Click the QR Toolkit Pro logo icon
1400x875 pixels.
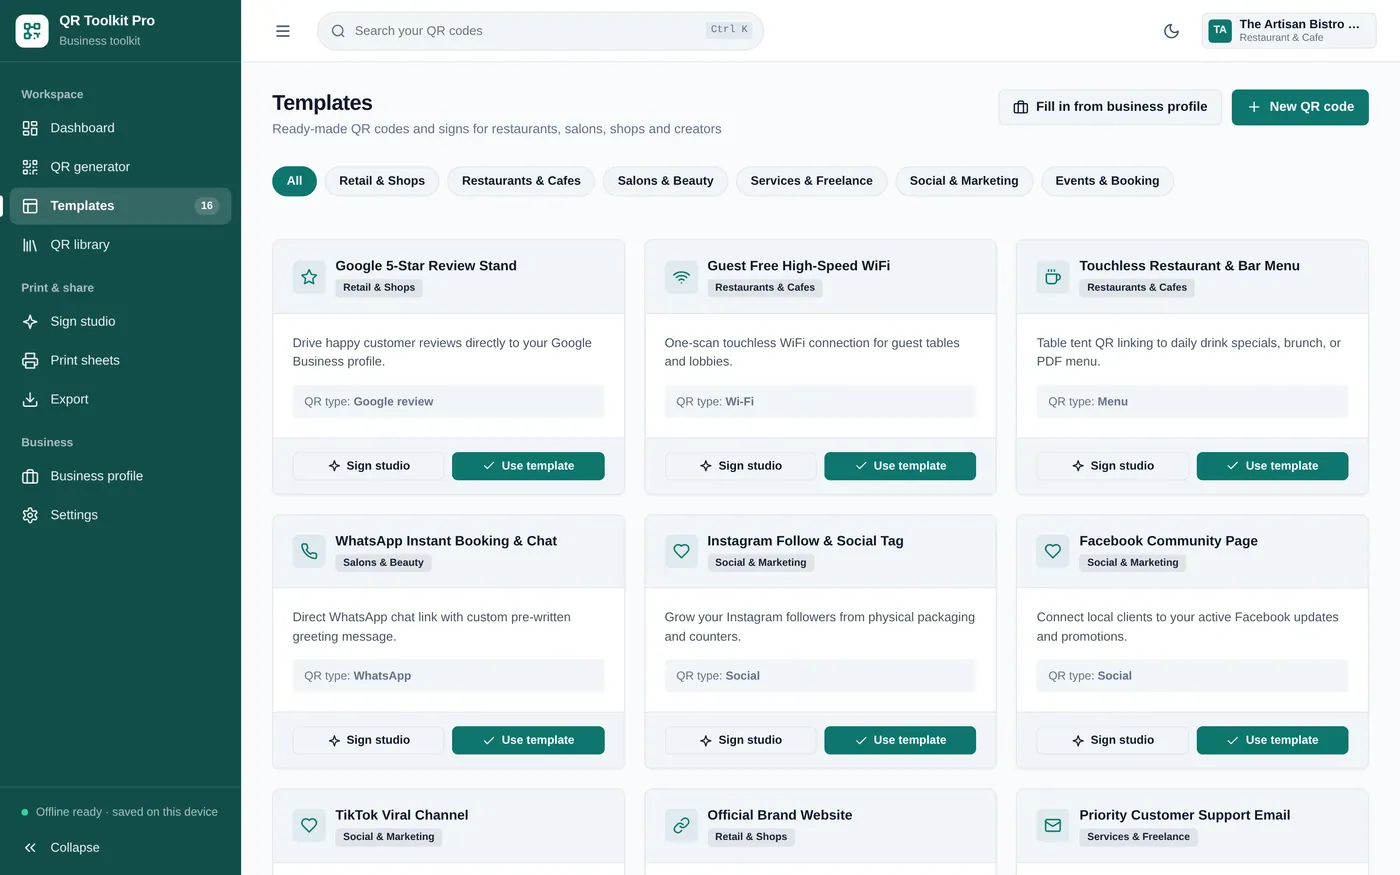point(32,31)
